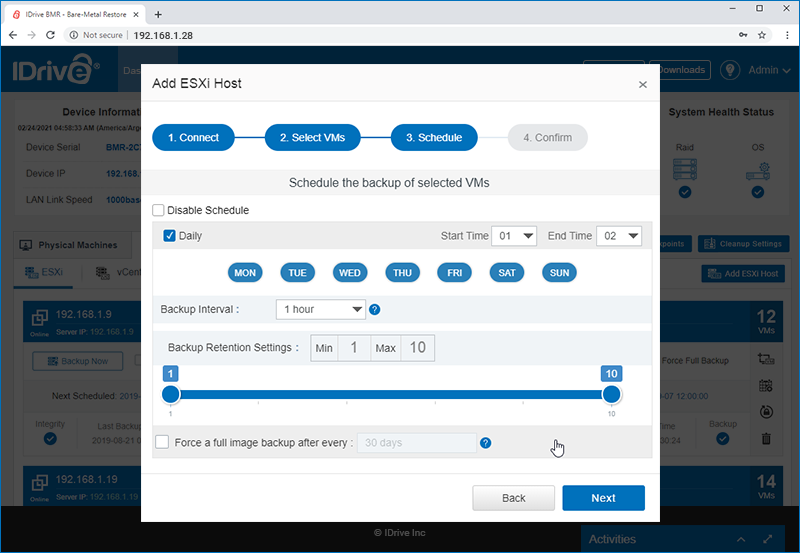Click the Next button
Viewport: 800px width, 553px height.
604,498
